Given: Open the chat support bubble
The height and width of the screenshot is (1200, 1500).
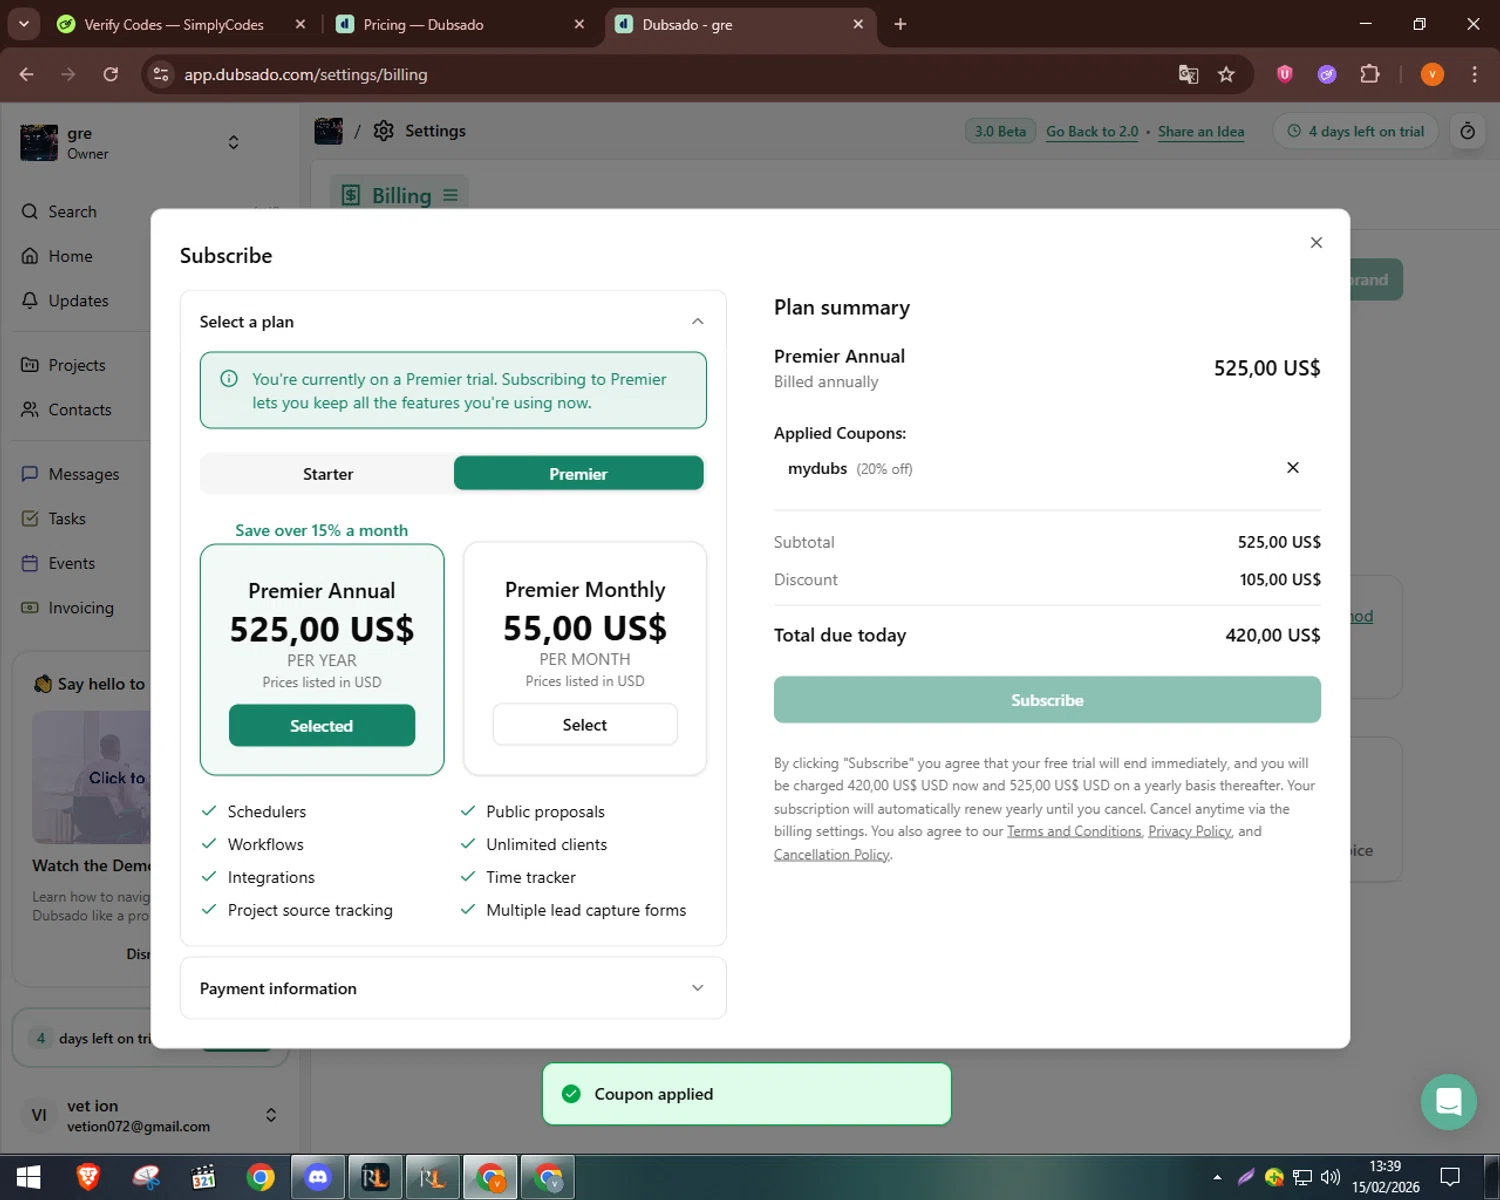Looking at the screenshot, I should [x=1448, y=1101].
